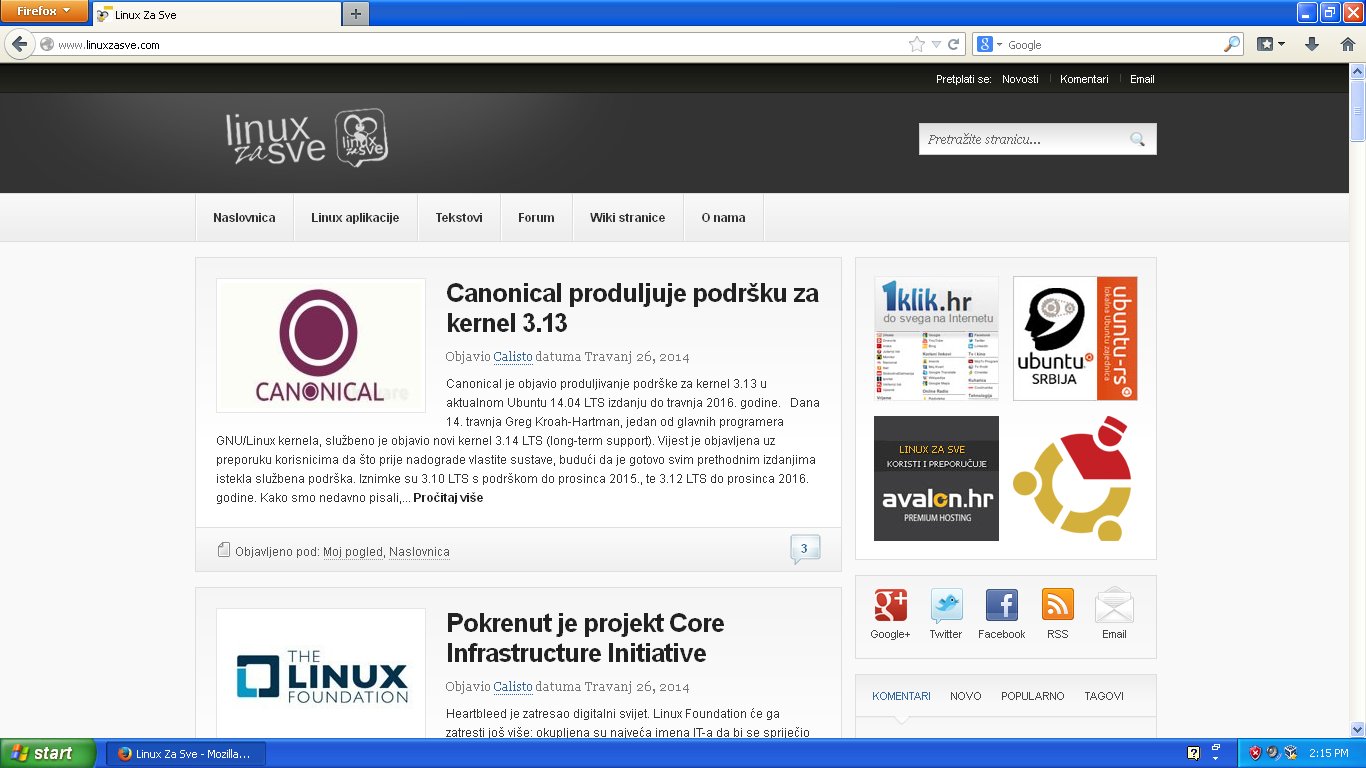Click the Email envelope icon
The width and height of the screenshot is (1366, 768).
click(x=1114, y=605)
